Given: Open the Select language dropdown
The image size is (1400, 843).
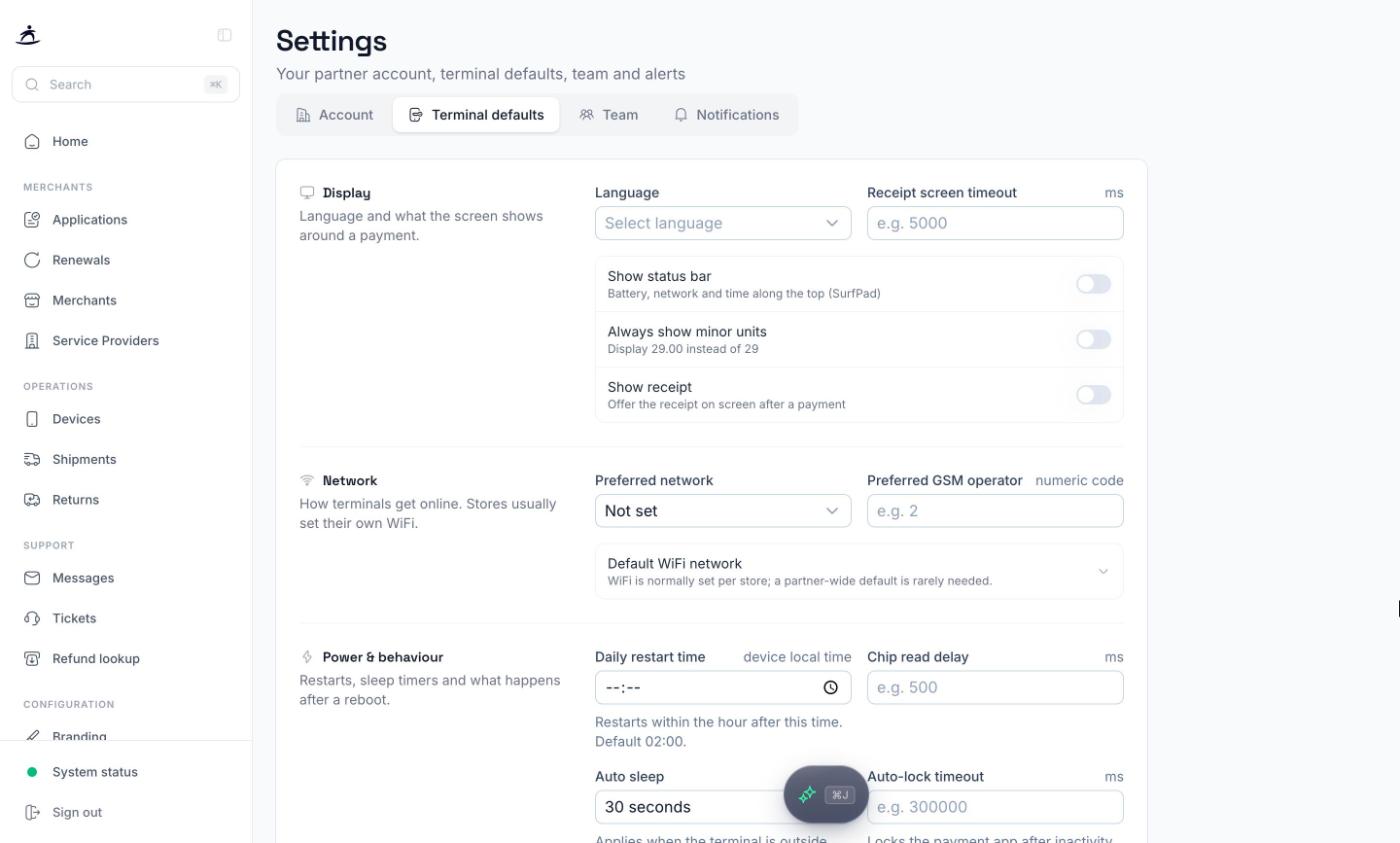Looking at the screenshot, I should tap(723, 223).
